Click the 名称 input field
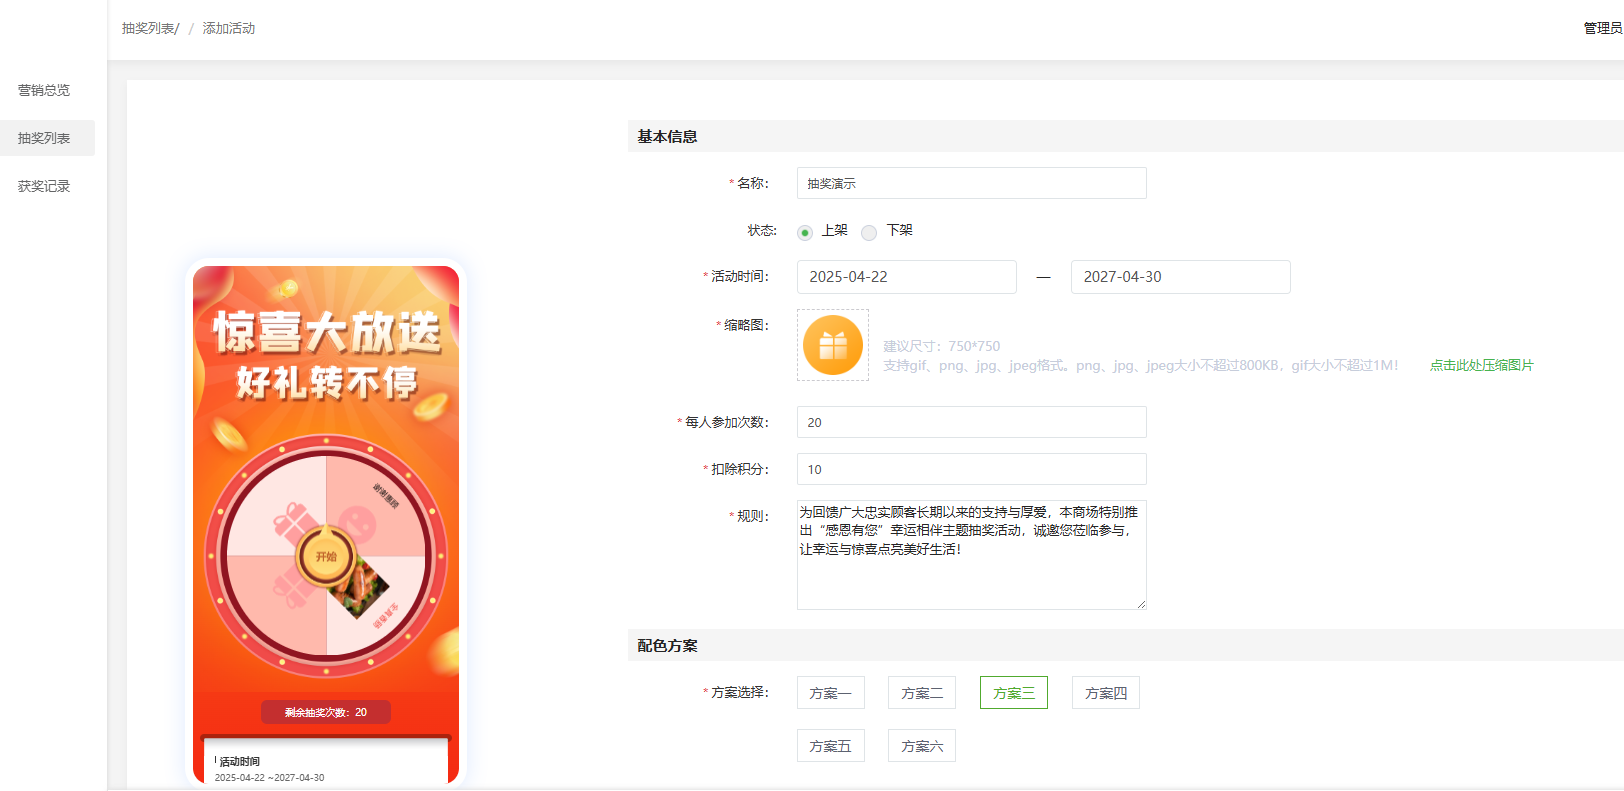 click(971, 183)
